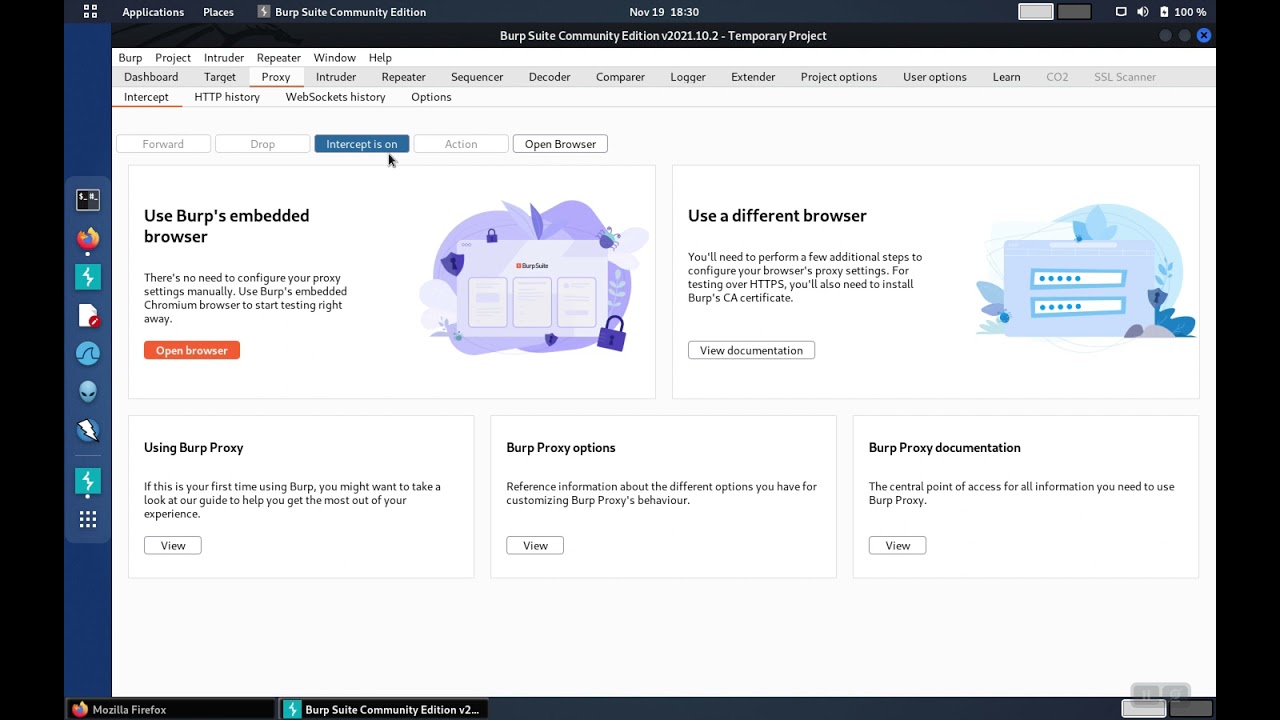1280x720 pixels.
Task: Click the battery indicator icon
Action: (x=1164, y=12)
